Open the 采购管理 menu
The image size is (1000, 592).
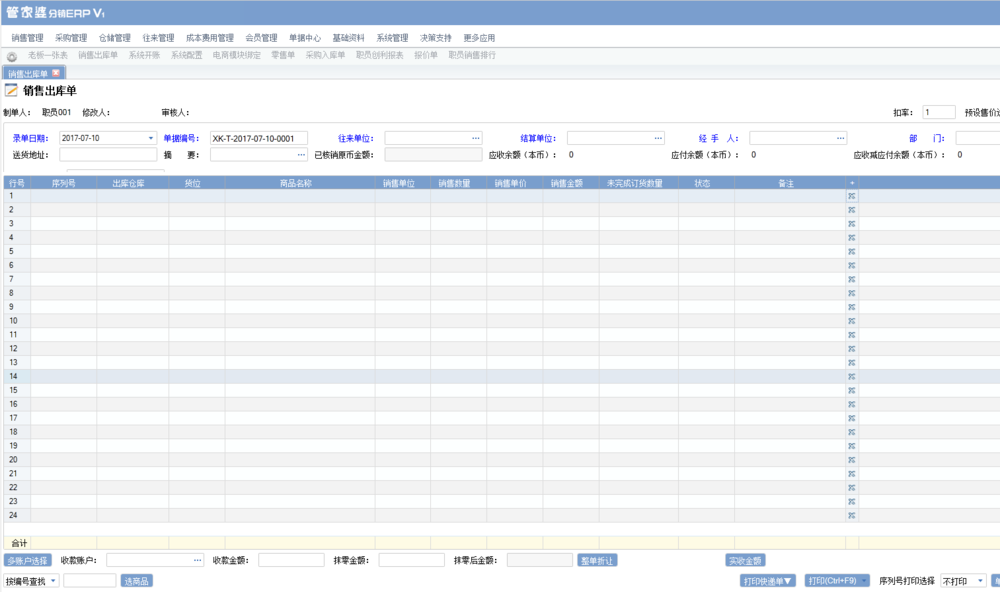tap(71, 38)
